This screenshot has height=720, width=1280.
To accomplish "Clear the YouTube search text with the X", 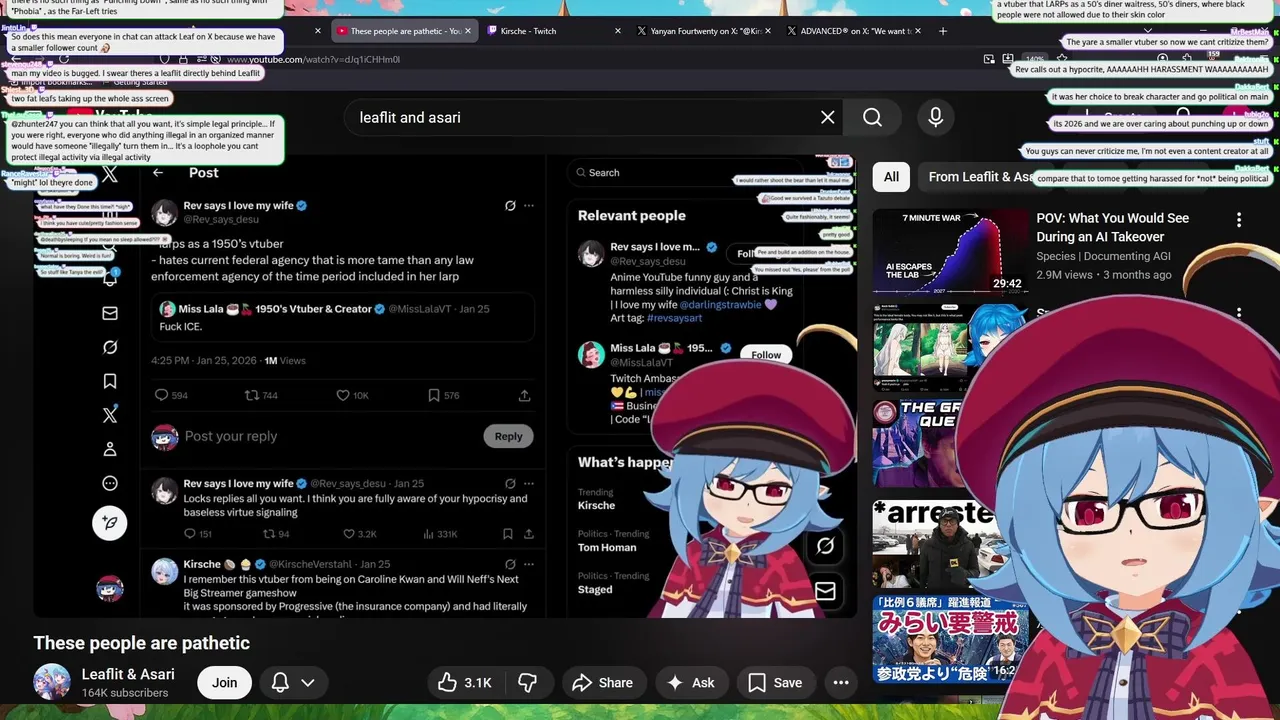I will 828,118.
